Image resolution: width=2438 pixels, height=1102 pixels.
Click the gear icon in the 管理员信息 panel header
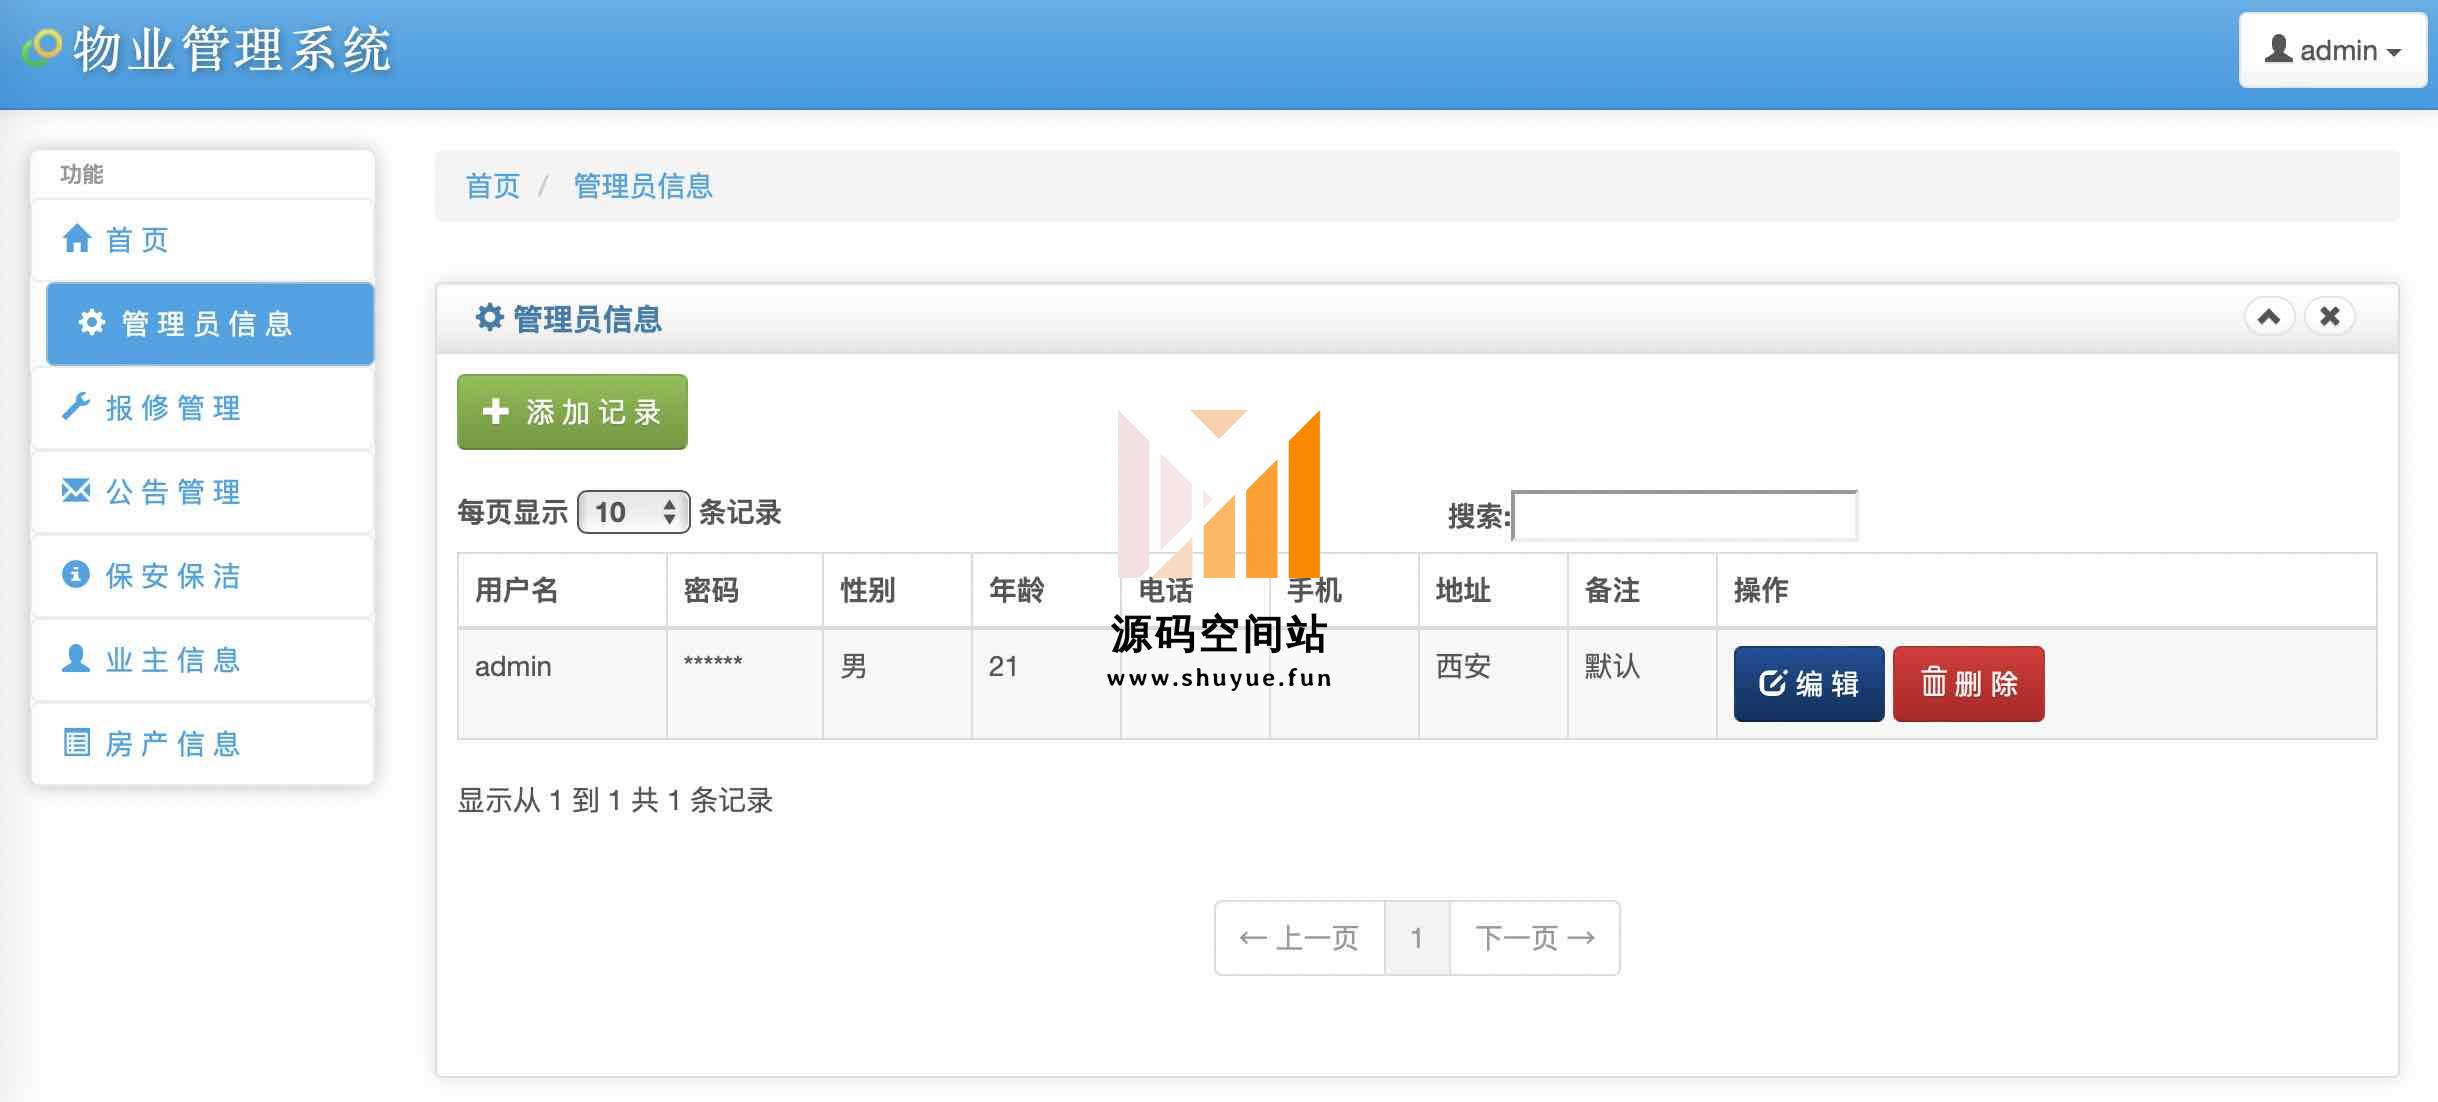click(x=489, y=318)
